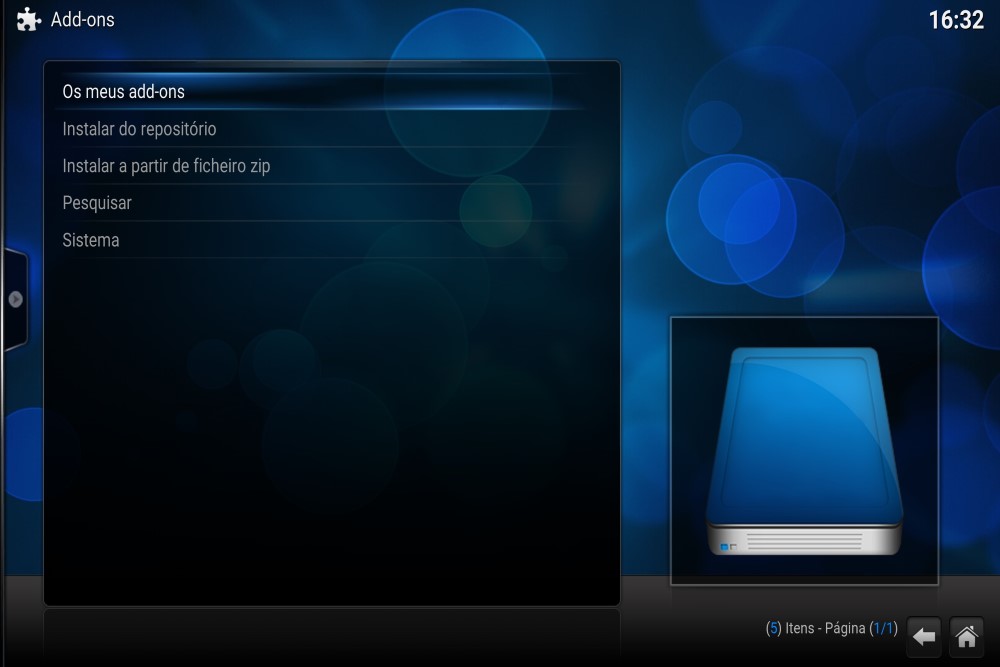Click the puzzle piece Add-ons icon
Image resolution: width=1000 pixels, height=667 pixels.
28,20
